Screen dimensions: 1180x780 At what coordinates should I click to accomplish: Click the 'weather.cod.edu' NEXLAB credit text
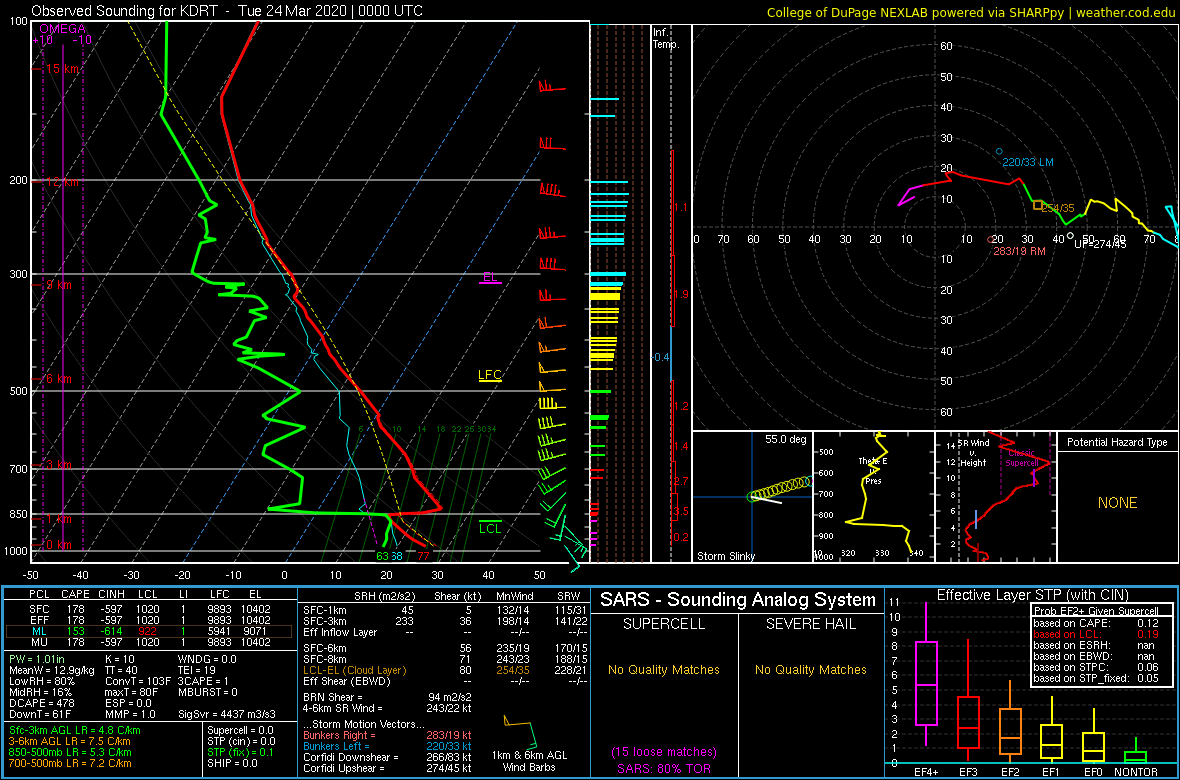click(x=1125, y=11)
